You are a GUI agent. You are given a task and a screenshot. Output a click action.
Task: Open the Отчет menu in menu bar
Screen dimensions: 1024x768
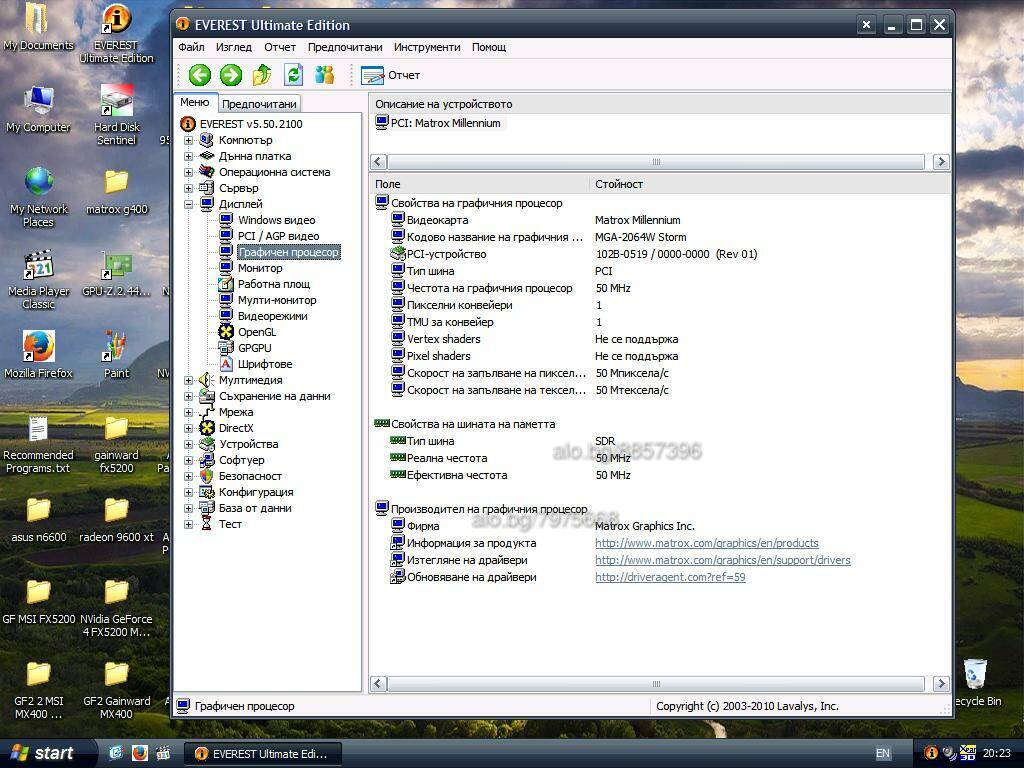point(280,47)
